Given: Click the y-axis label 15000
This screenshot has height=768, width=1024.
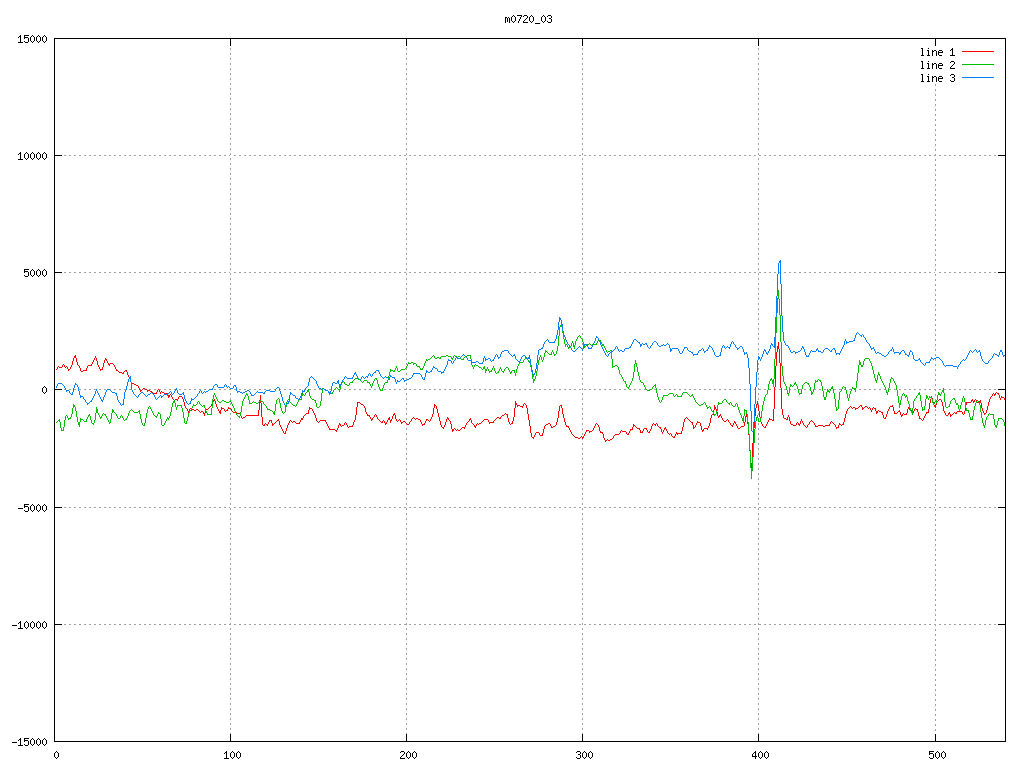Looking at the screenshot, I should point(32,39).
